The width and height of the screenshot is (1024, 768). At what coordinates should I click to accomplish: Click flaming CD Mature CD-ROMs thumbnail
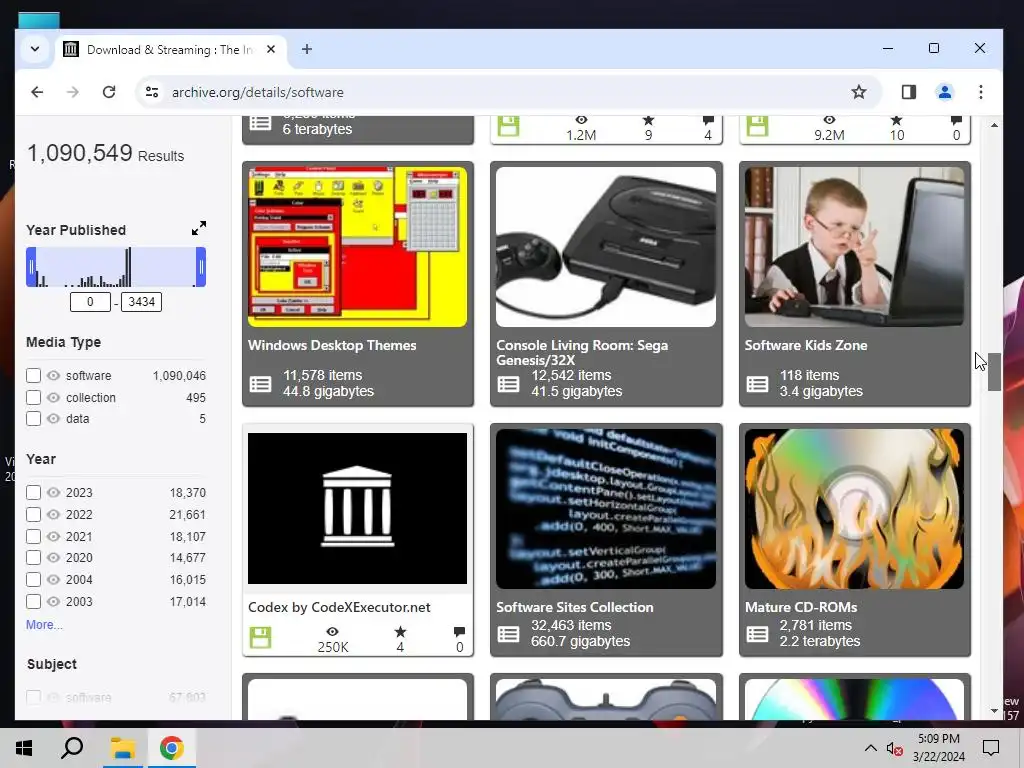click(x=854, y=509)
